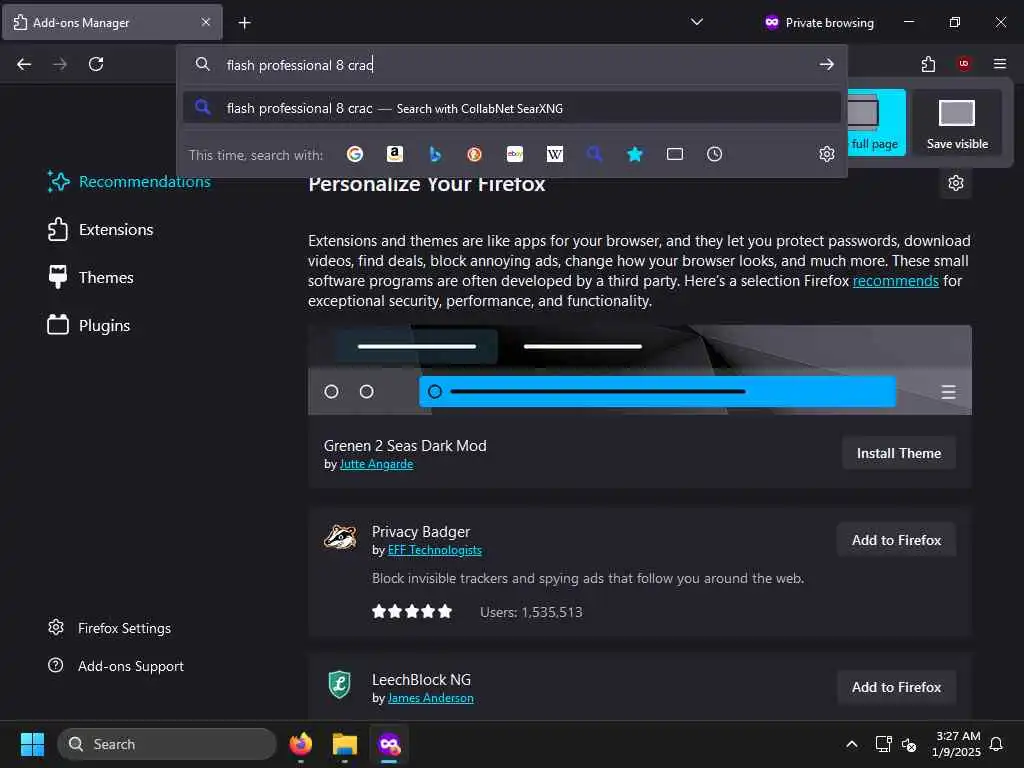1024x768 pixels.
Task: Click the Go arrow in address bar
Action: (827, 64)
